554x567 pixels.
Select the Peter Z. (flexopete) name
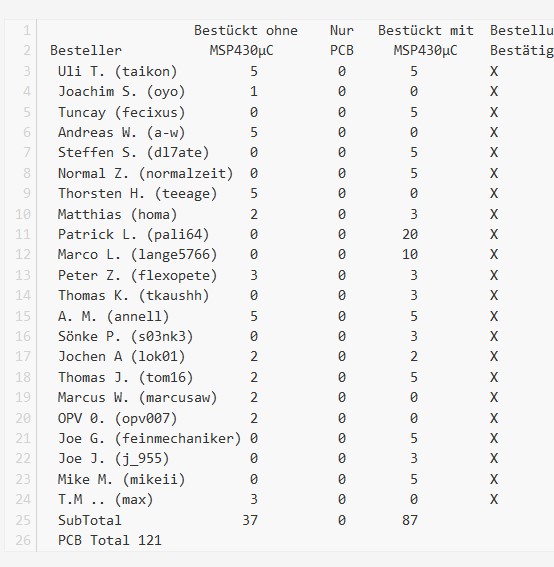tap(137, 275)
